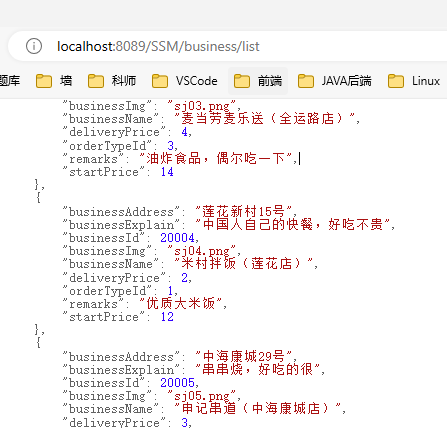447x428 pixels.
Task: Click the localhost:8089/SSM/business/list address field
Action: click(228, 46)
